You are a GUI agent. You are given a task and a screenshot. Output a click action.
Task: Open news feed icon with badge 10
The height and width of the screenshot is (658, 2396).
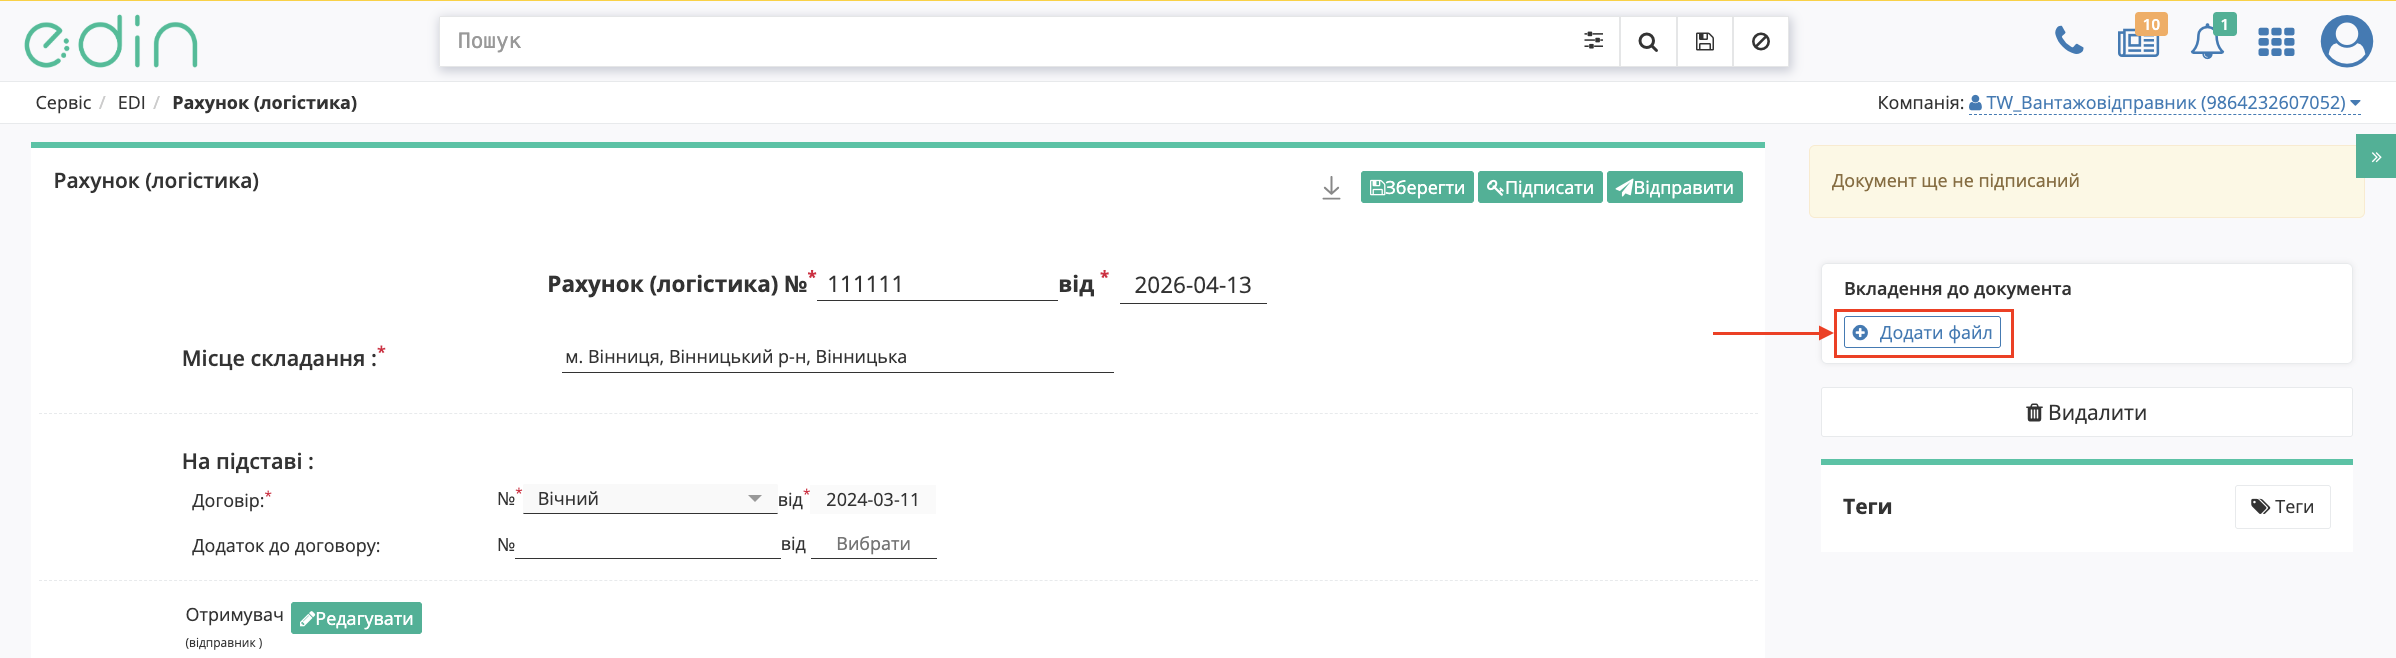(2138, 42)
